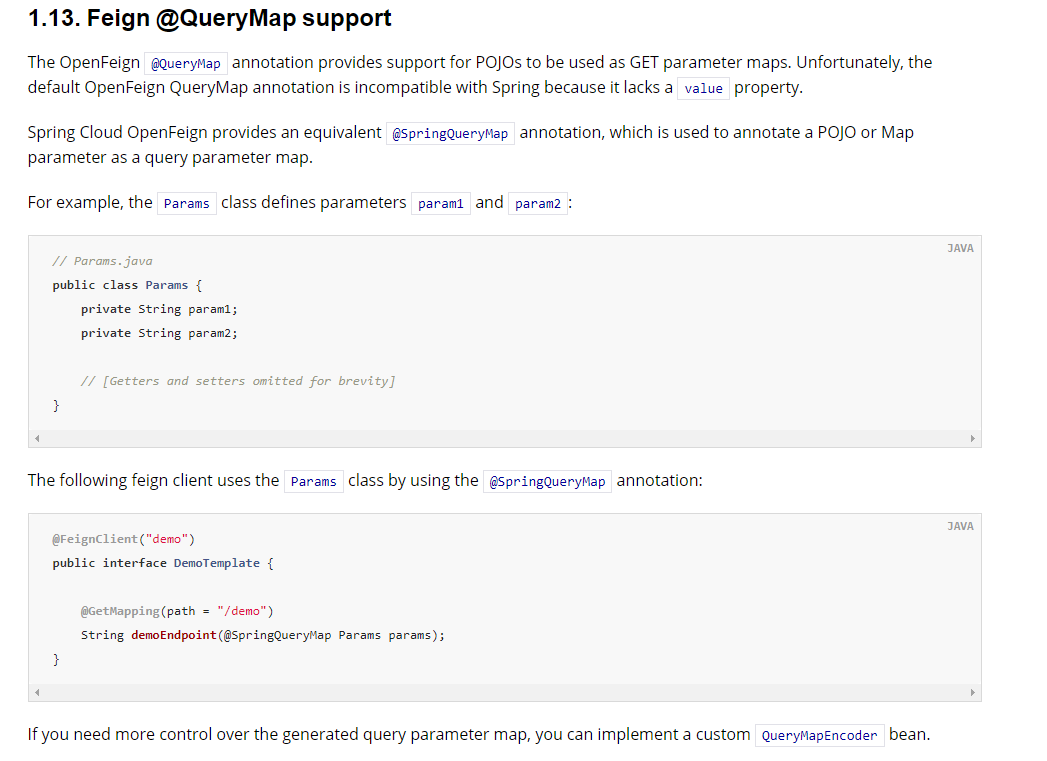Click the @SpringQueryMap badge near the feign client paragraph
1047x761 pixels.
pyautogui.click(x=547, y=480)
